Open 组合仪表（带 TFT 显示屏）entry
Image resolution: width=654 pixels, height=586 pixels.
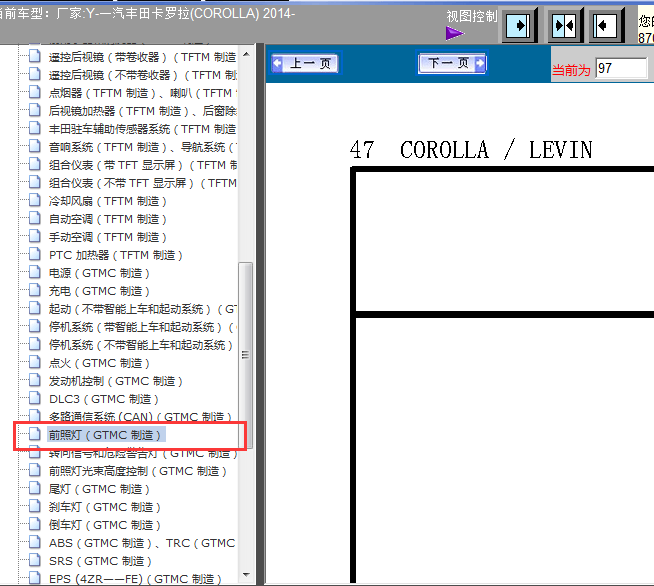pyautogui.click(x=143, y=165)
